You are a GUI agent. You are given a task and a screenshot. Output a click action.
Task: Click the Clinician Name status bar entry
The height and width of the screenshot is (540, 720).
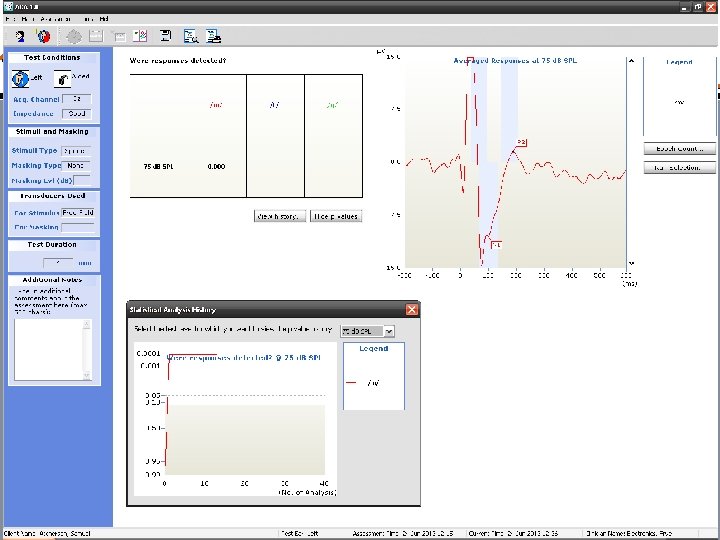[x=629, y=534]
